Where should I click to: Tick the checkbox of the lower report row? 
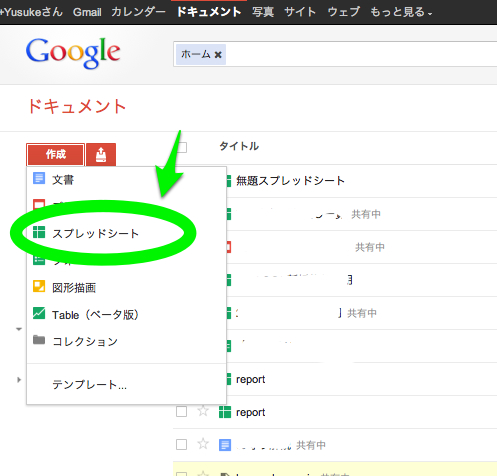pyautogui.click(x=181, y=412)
